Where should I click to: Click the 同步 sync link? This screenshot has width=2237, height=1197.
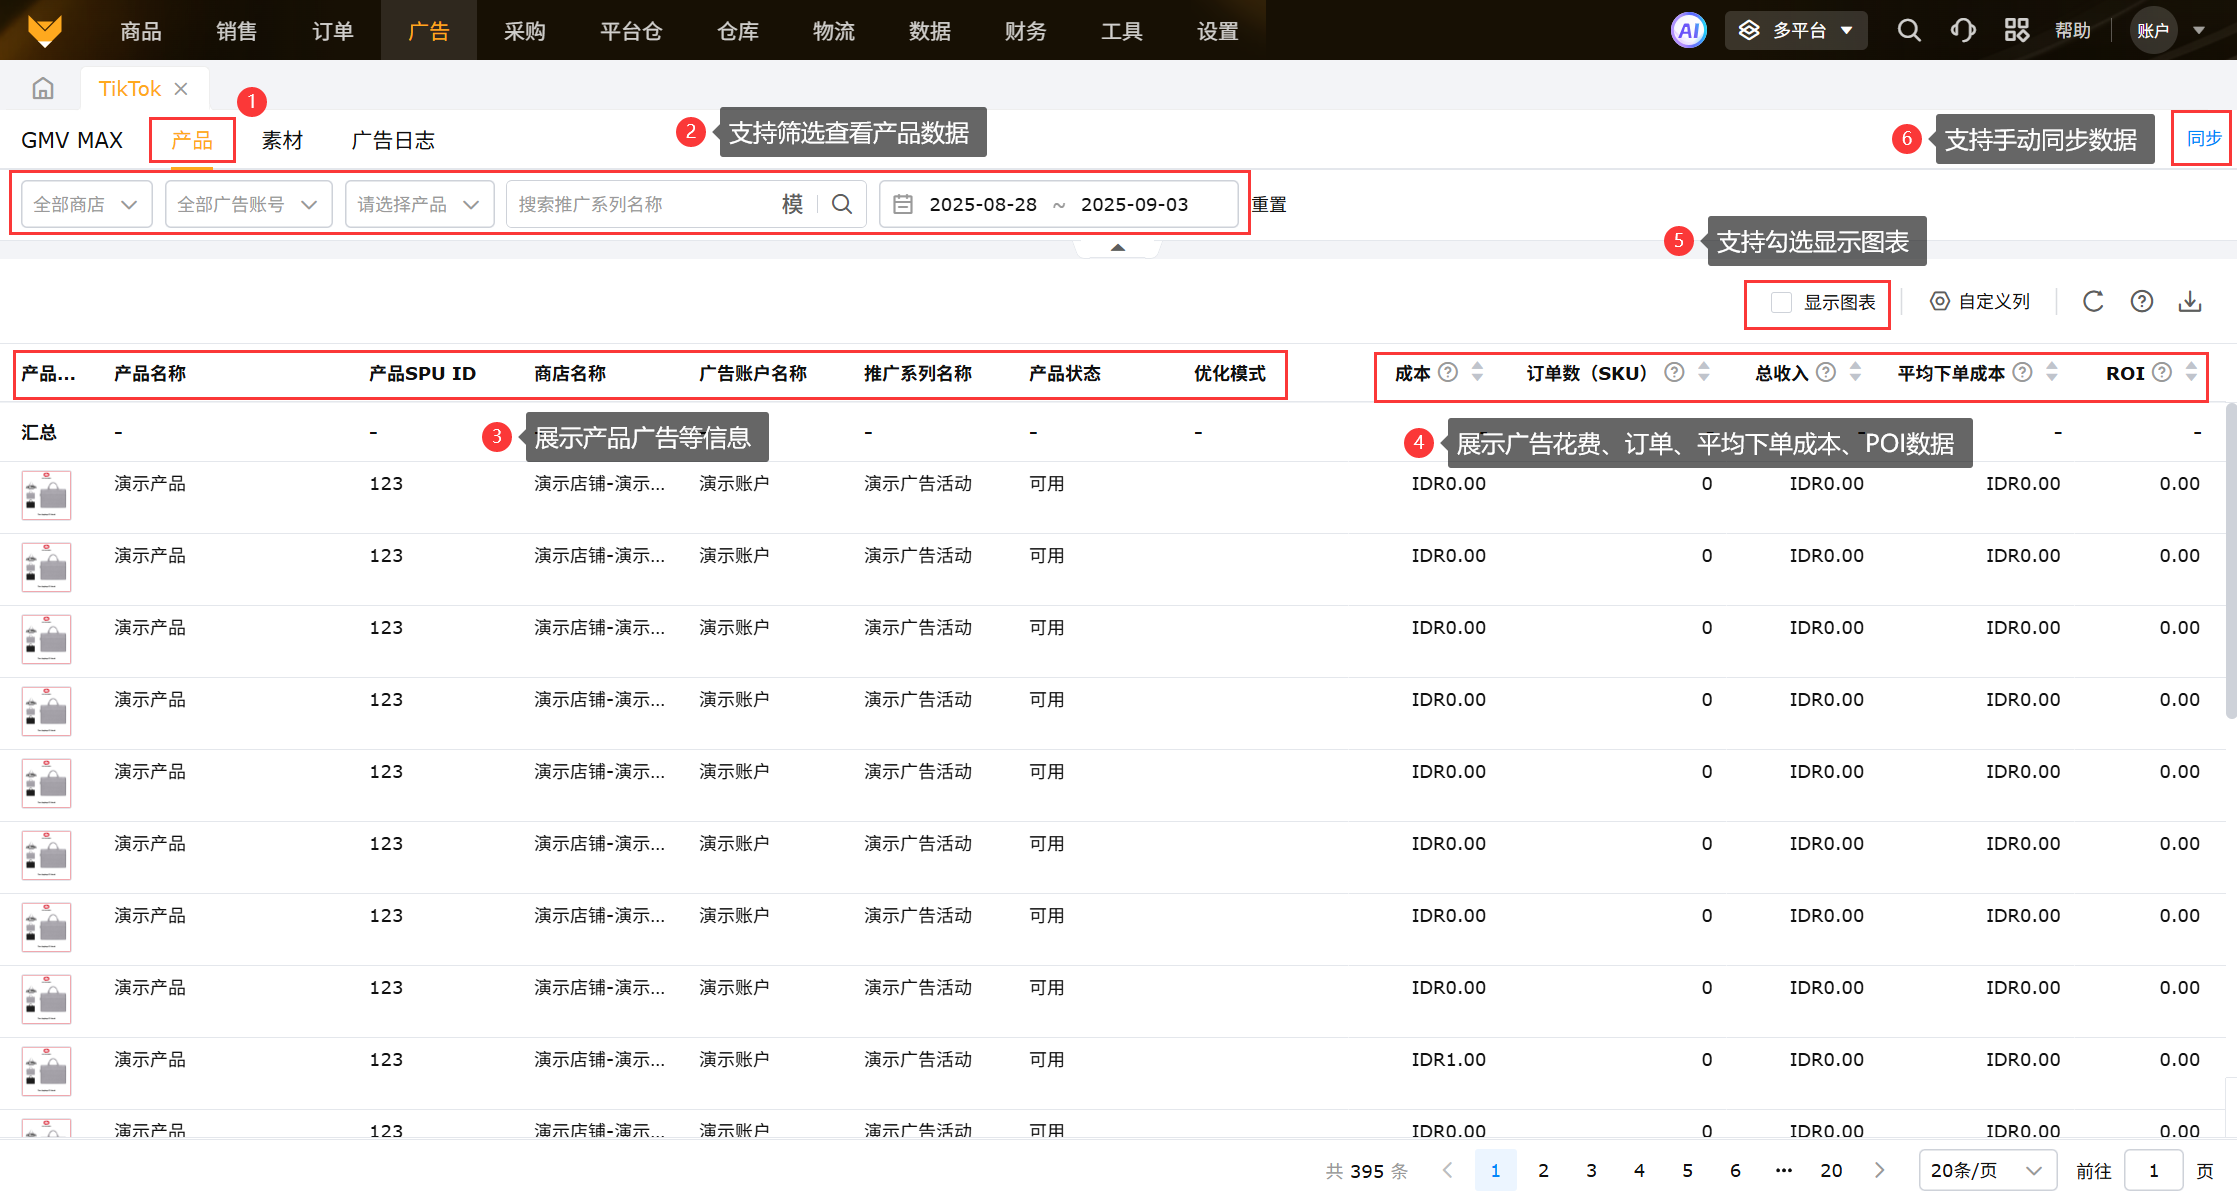point(2204,138)
